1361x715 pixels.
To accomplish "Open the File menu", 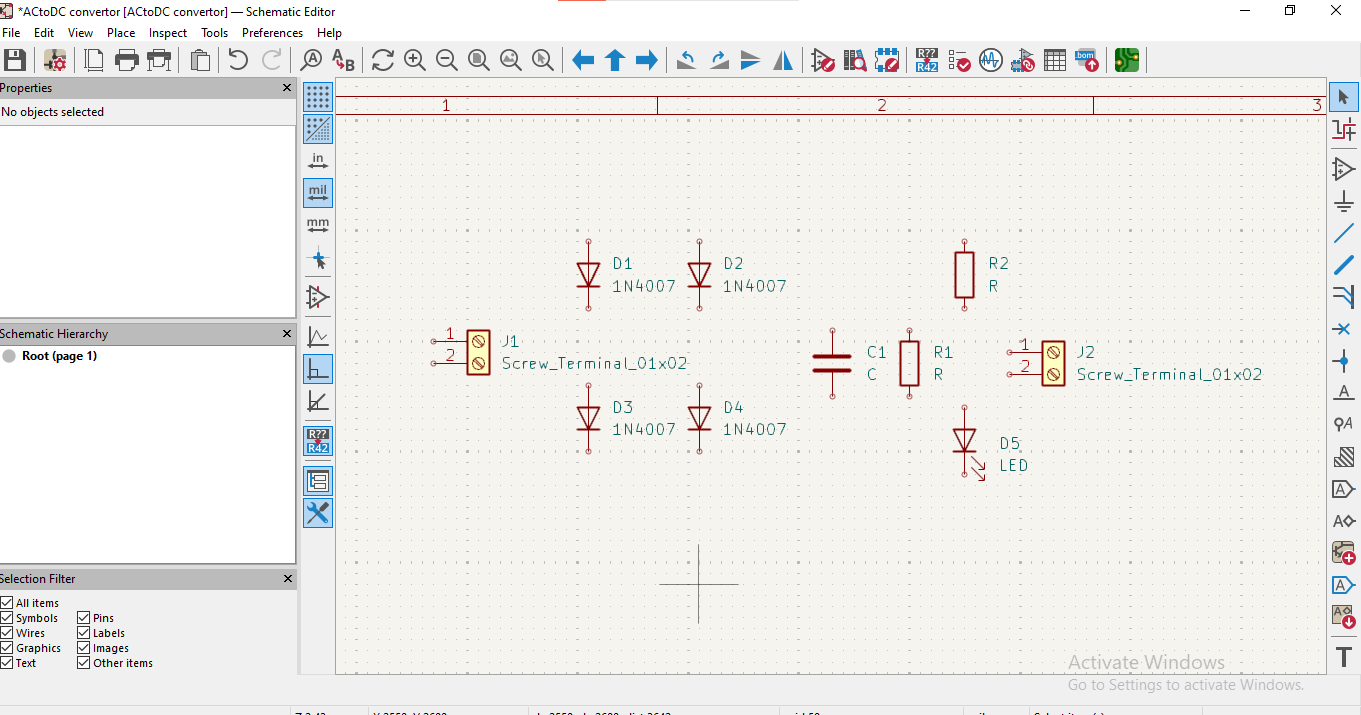I will pos(11,33).
